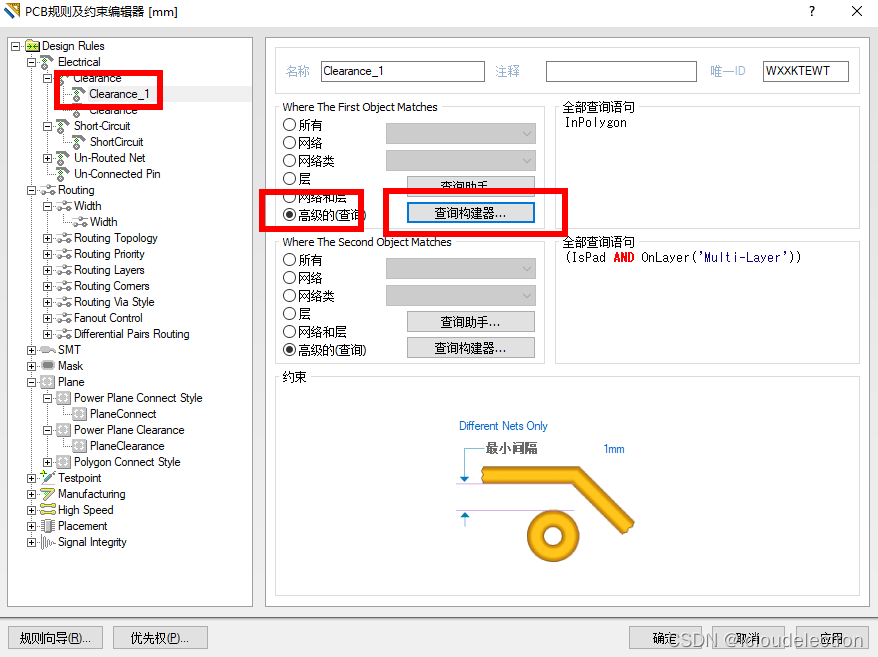Click the PlaneConnect rule icon
878x657 pixels.
coord(80,414)
